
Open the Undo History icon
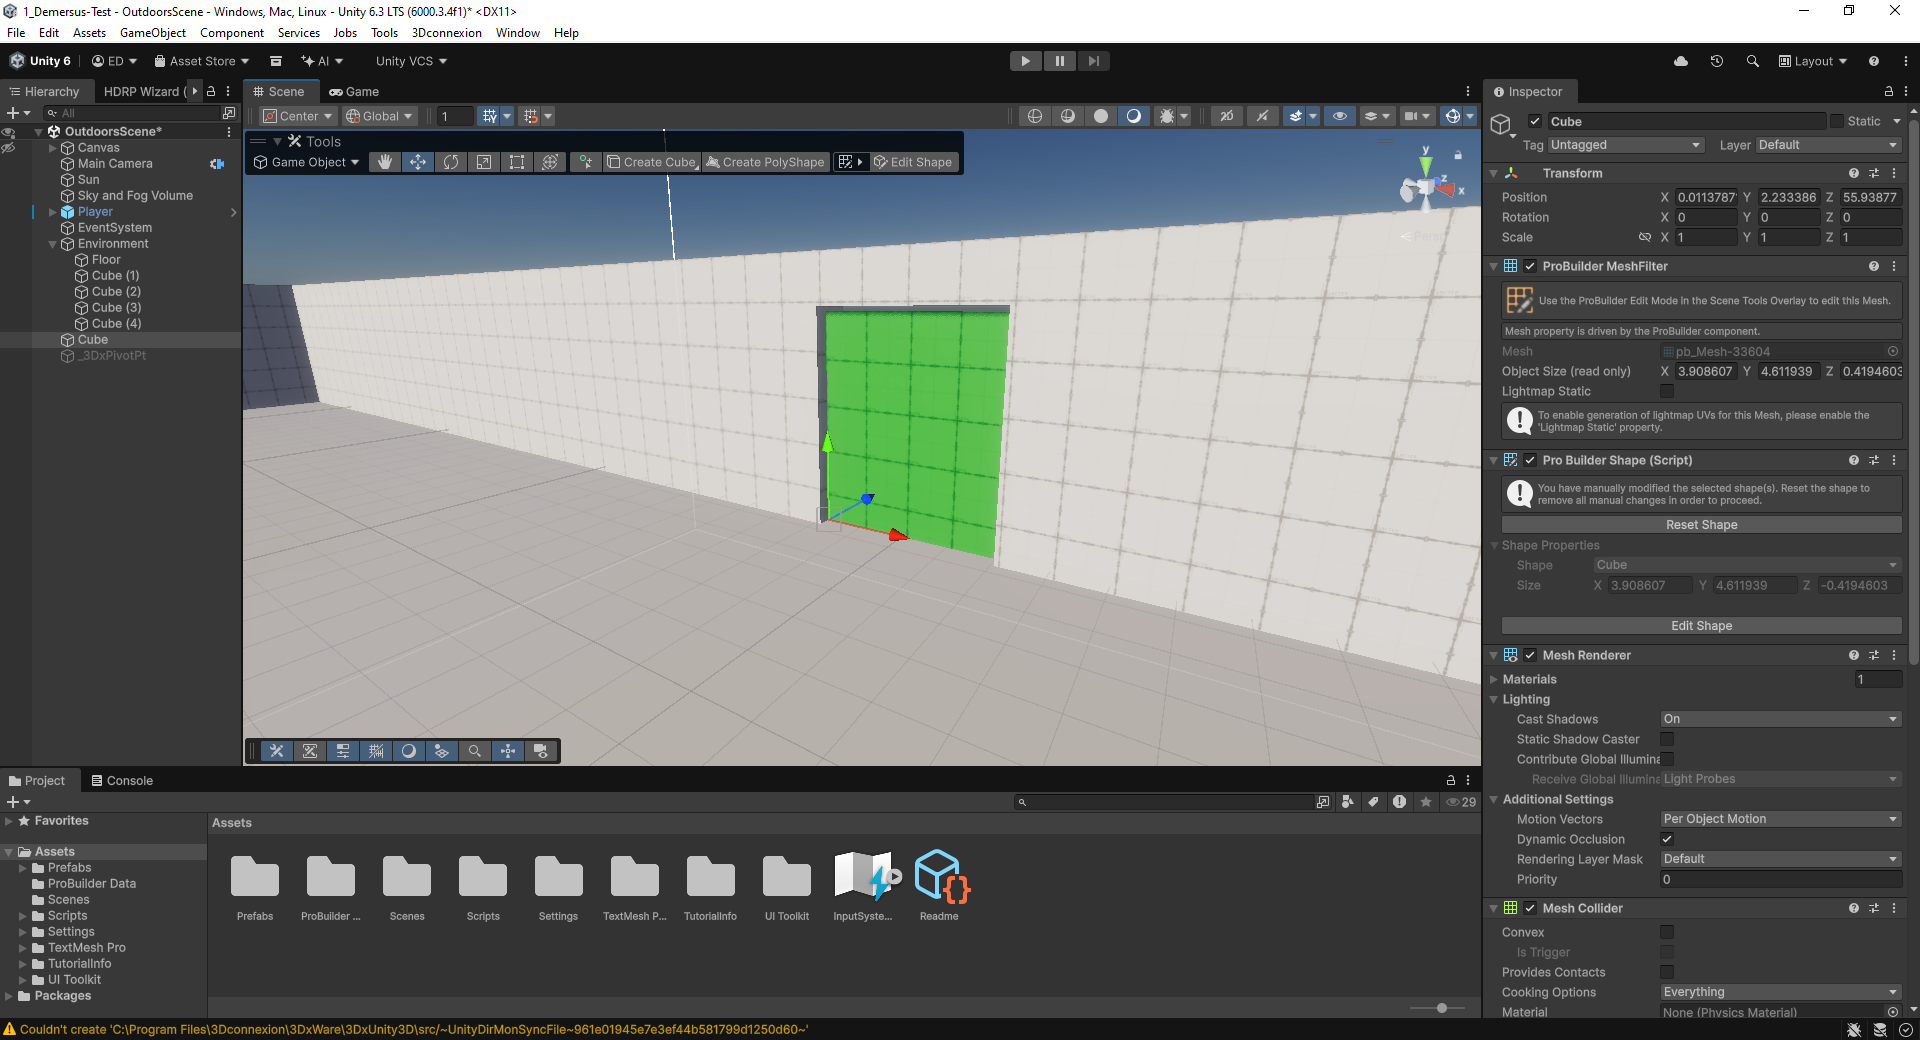[x=1716, y=61]
